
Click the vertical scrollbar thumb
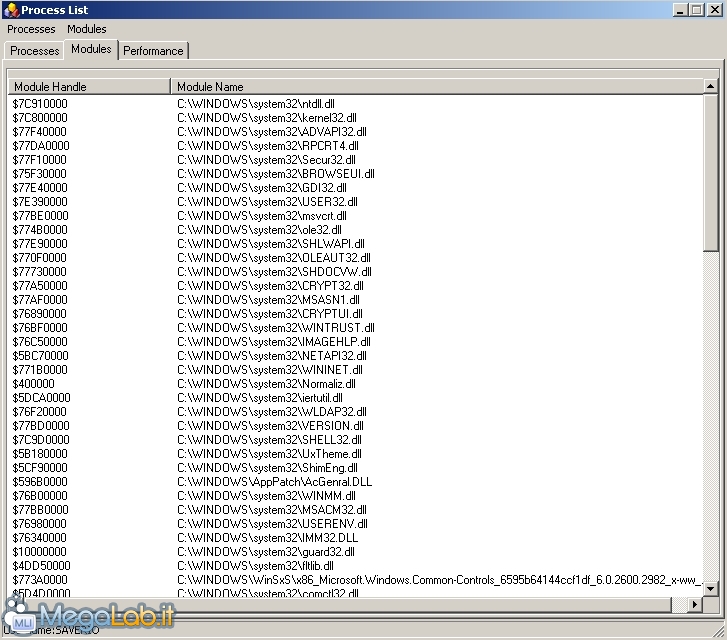point(710,173)
